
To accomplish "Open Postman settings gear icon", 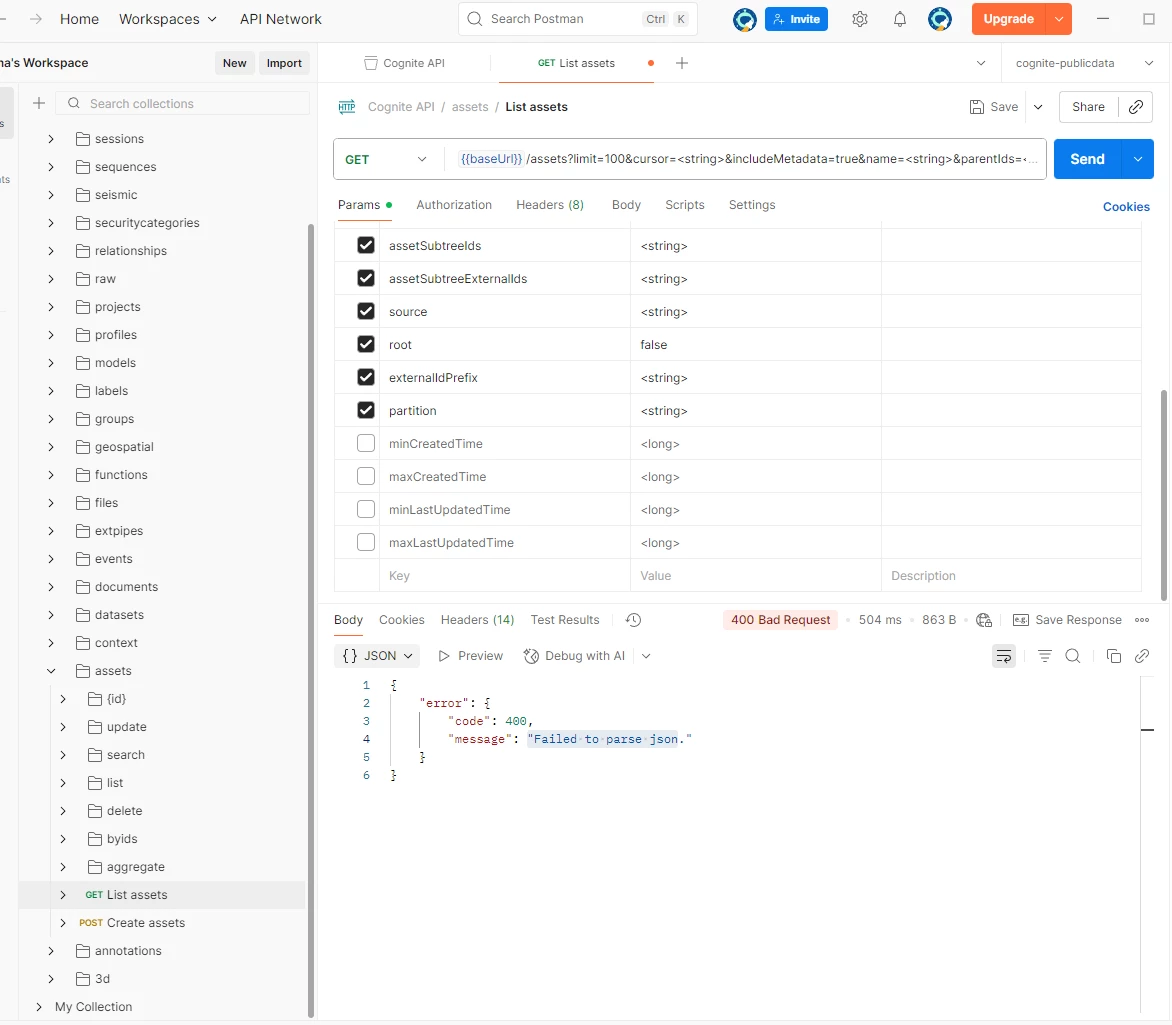I will 860,19.
